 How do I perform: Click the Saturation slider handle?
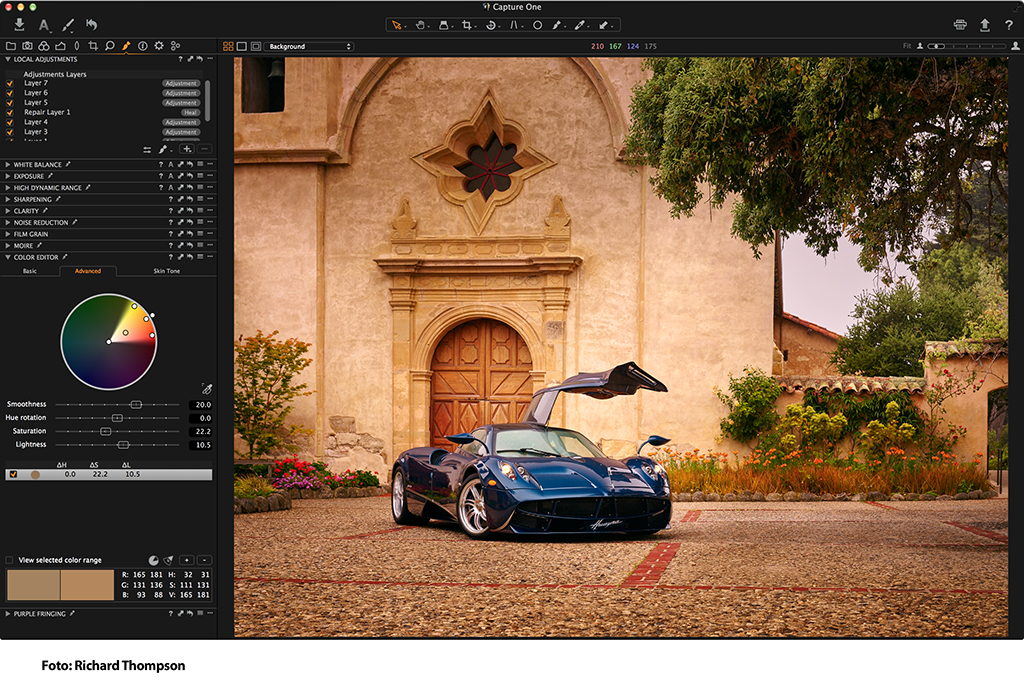105,431
